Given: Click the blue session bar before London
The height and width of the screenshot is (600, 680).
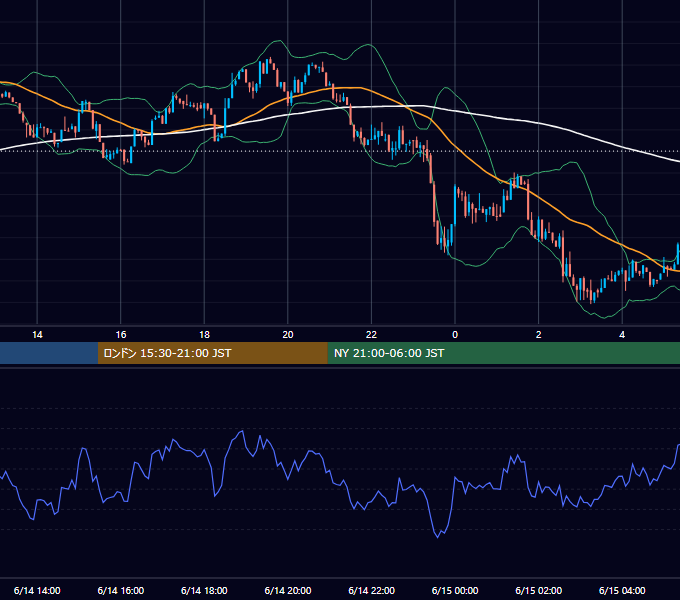Looking at the screenshot, I should point(49,353).
